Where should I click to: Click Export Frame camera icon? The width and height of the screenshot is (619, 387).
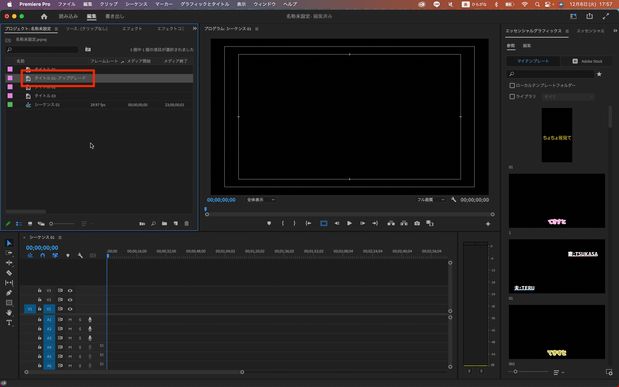point(417,224)
